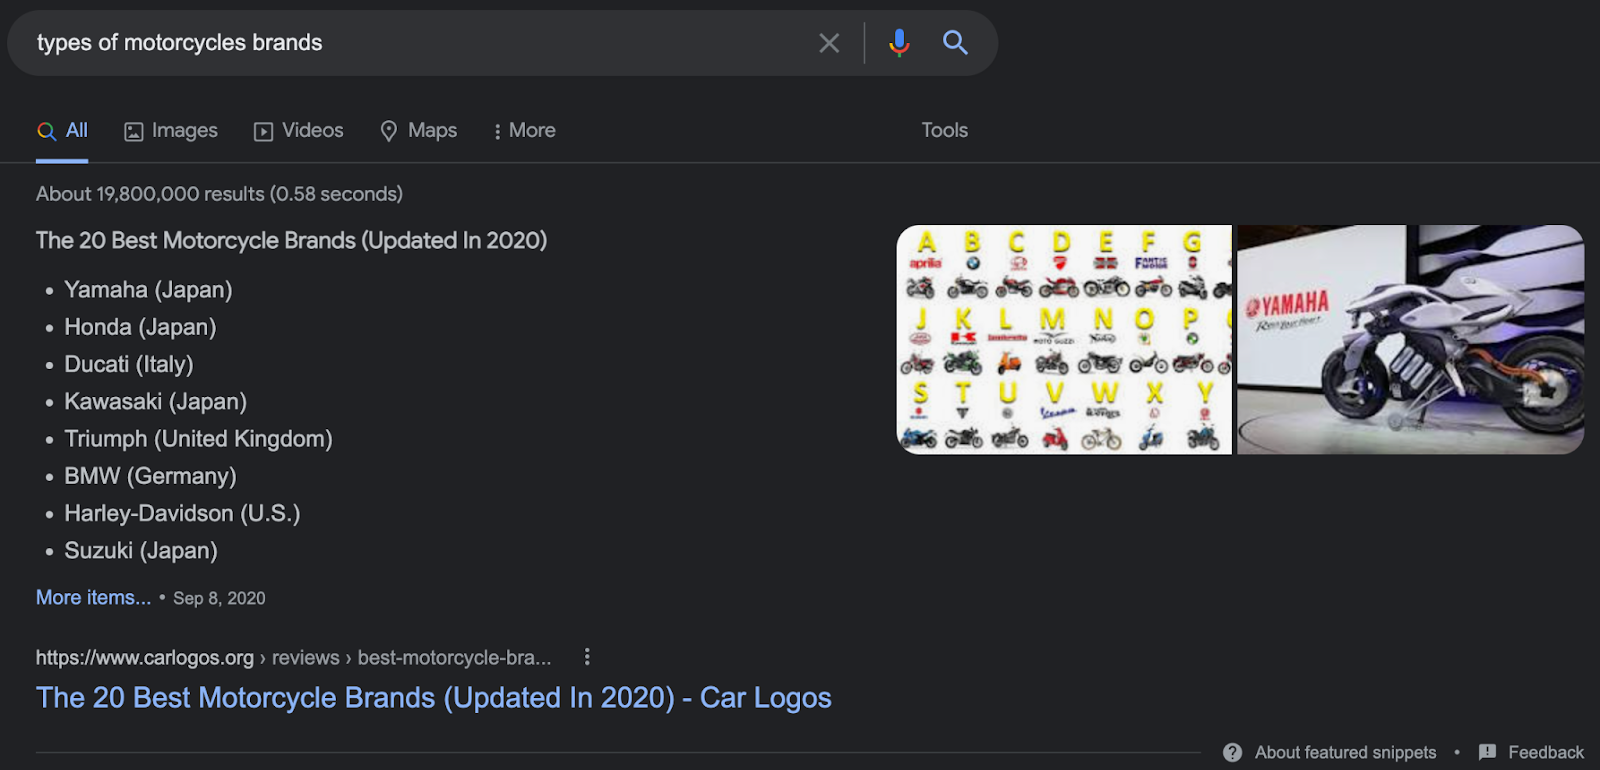
Task: Click the magnifying glass search button
Action: (x=955, y=42)
